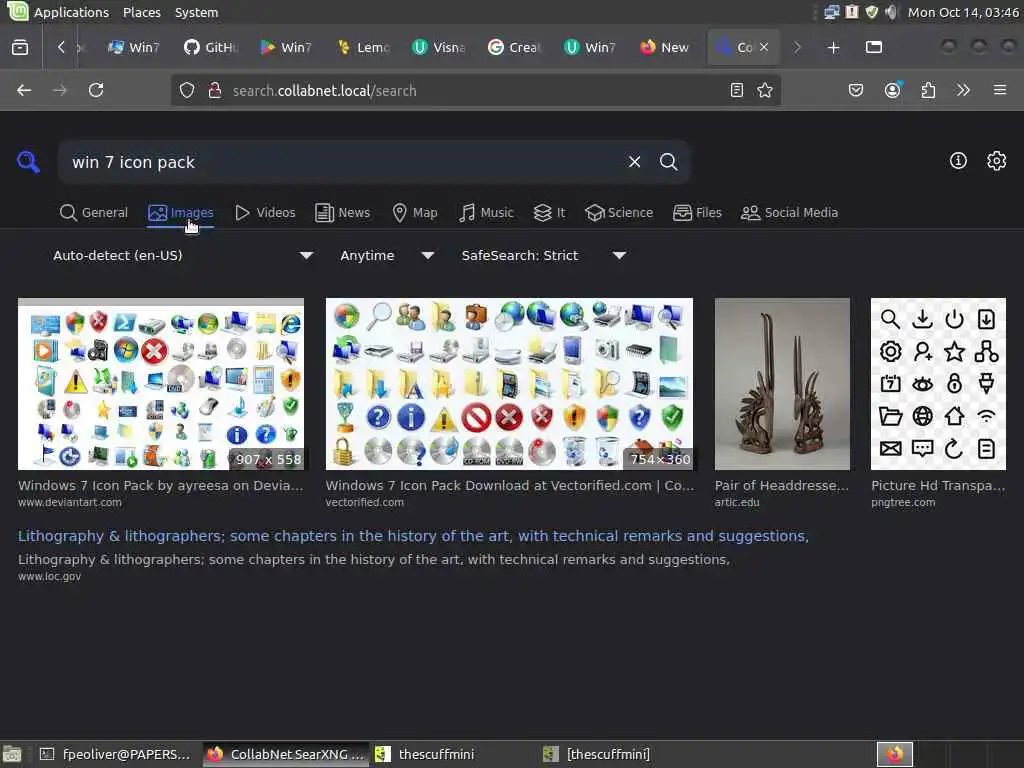Image resolution: width=1024 pixels, height=768 pixels.
Task: Open Lithography & lithographers result link
Action: pyautogui.click(x=413, y=536)
